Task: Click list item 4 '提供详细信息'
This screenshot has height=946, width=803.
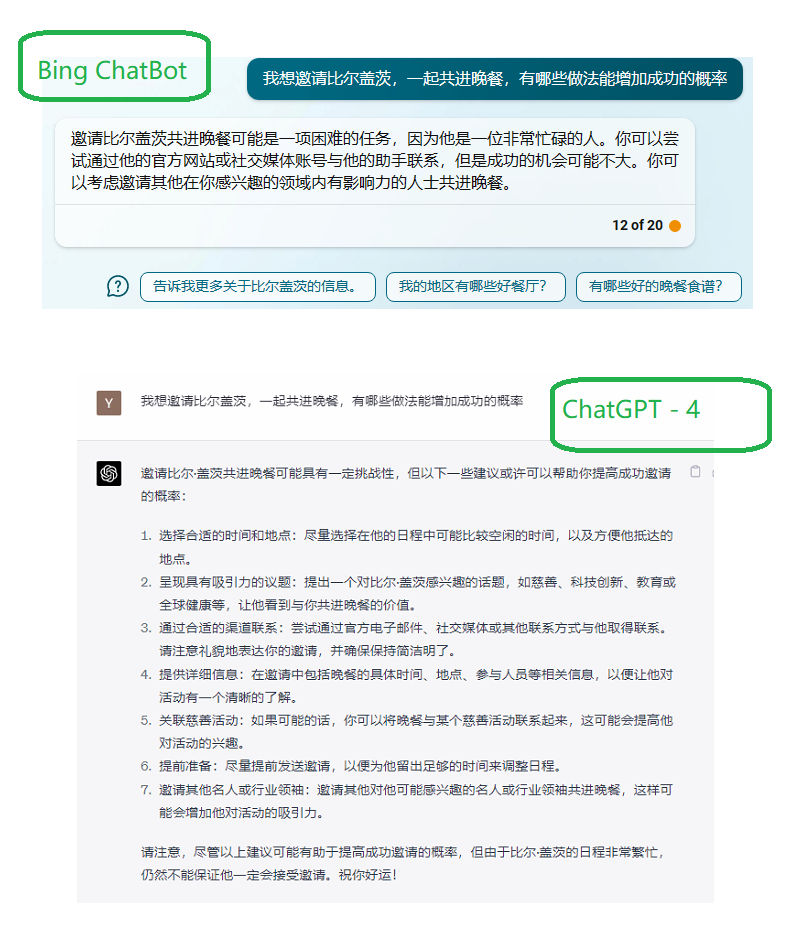Action: pos(198,675)
